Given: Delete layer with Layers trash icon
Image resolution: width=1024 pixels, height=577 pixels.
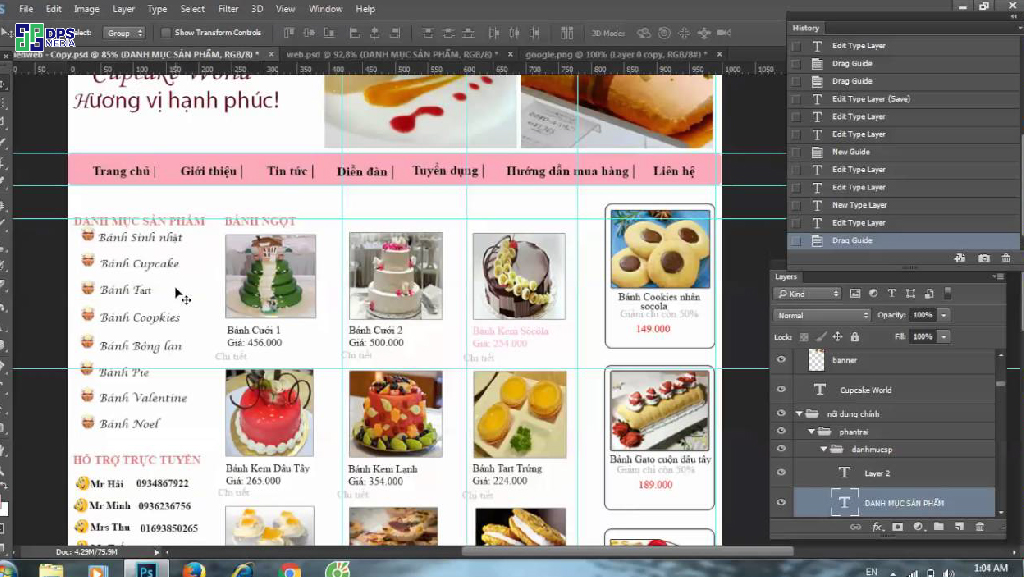Looking at the screenshot, I should click(980, 527).
